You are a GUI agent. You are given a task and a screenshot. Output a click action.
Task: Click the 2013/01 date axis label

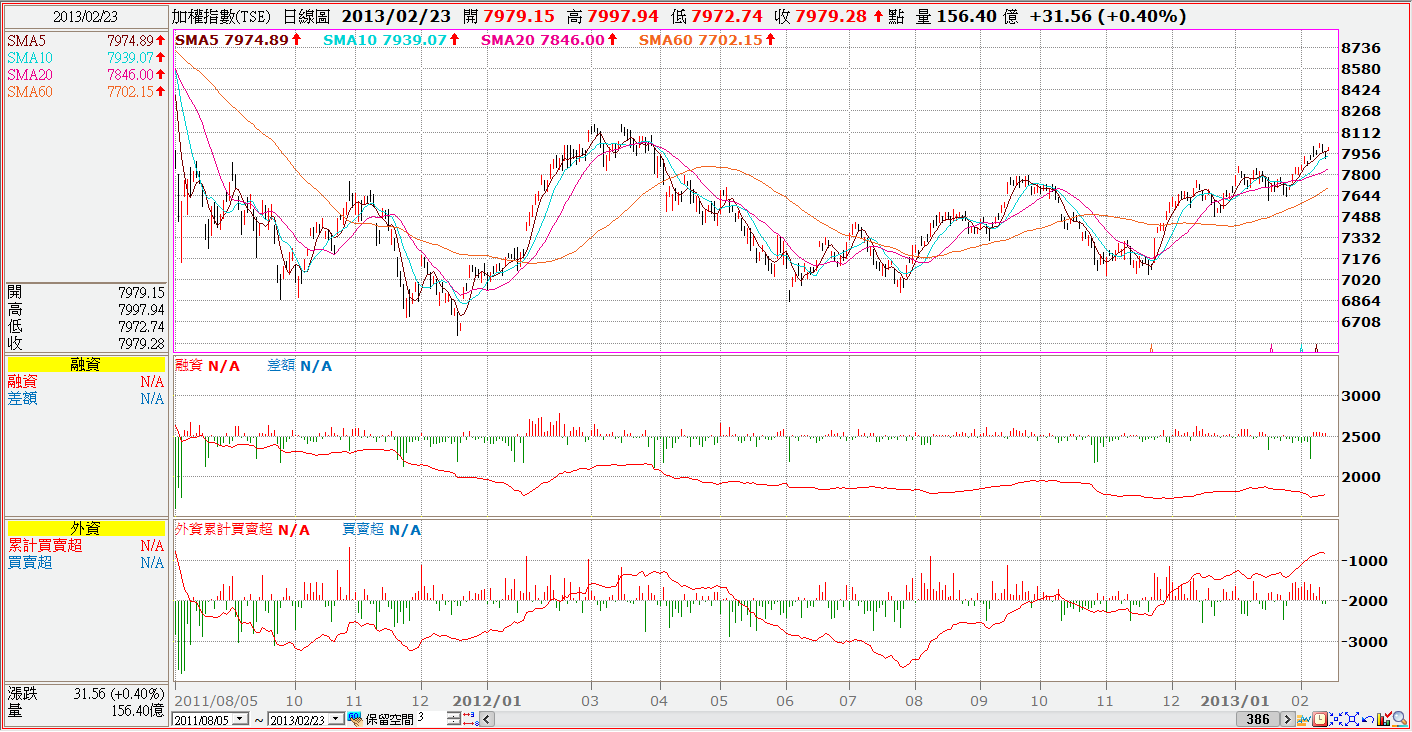click(x=1234, y=701)
